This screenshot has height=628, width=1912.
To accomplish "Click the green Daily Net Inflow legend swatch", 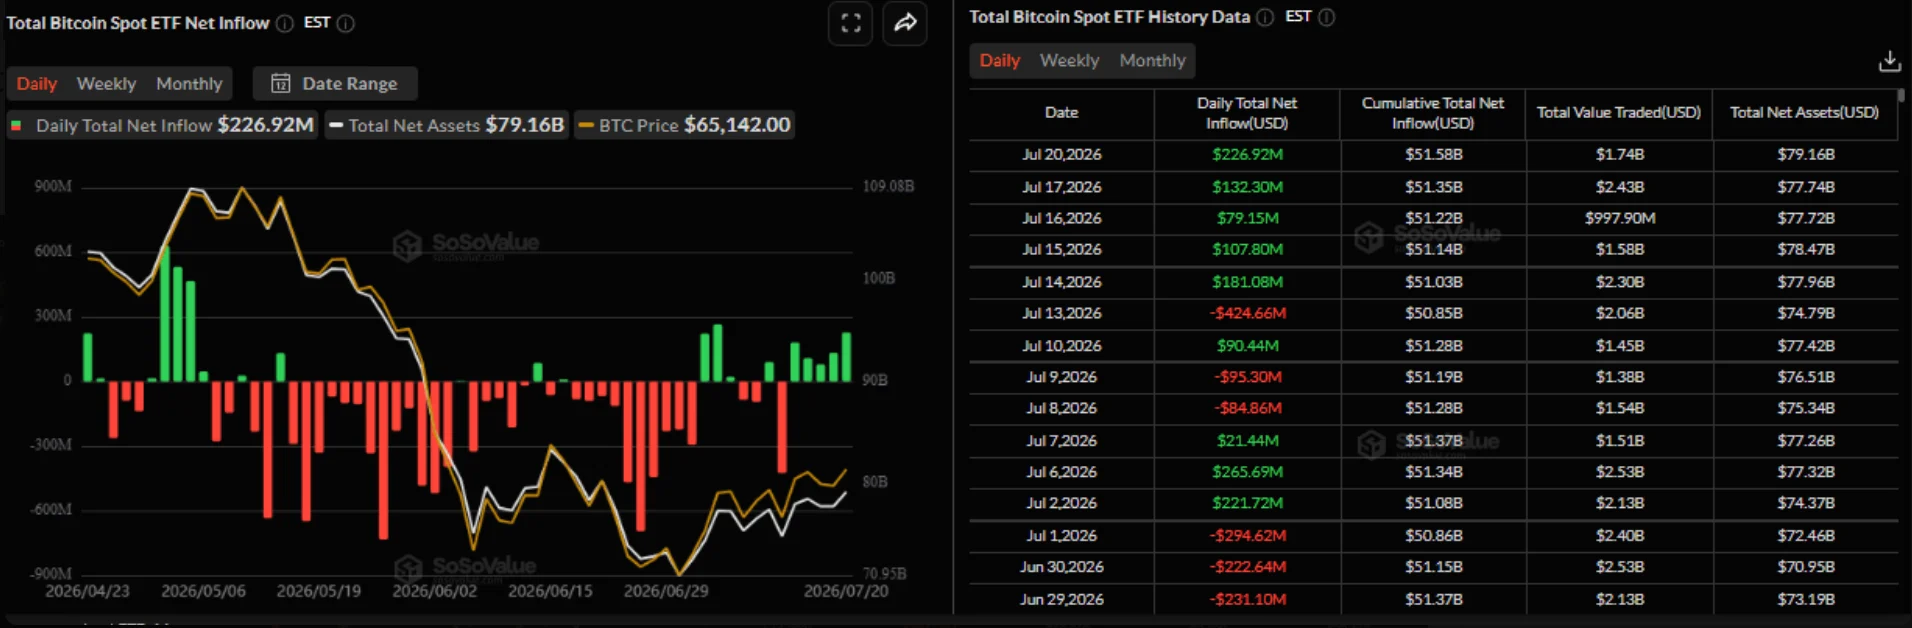I will [x=16, y=125].
